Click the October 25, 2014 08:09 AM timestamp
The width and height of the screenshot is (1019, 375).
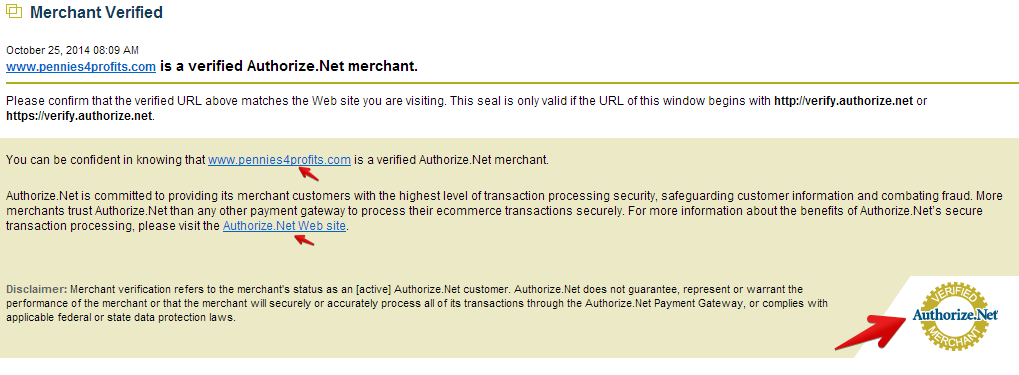coord(72,50)
